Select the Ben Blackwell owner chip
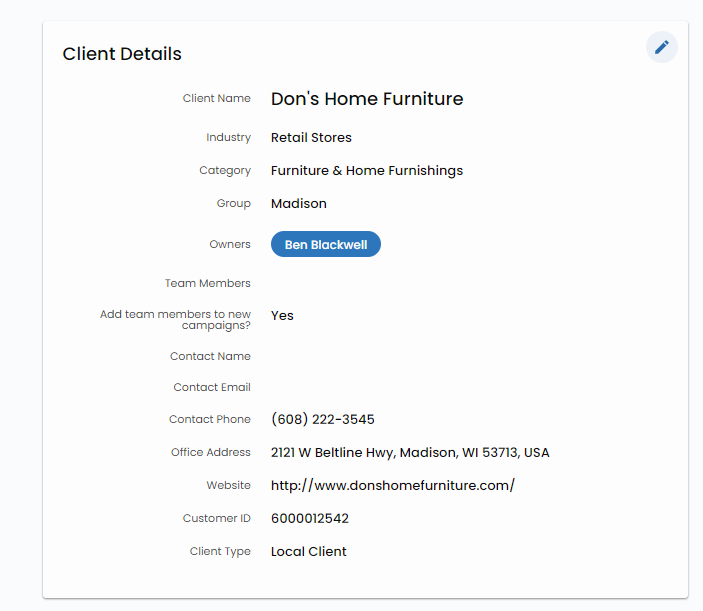 click(x=325, y=245)
